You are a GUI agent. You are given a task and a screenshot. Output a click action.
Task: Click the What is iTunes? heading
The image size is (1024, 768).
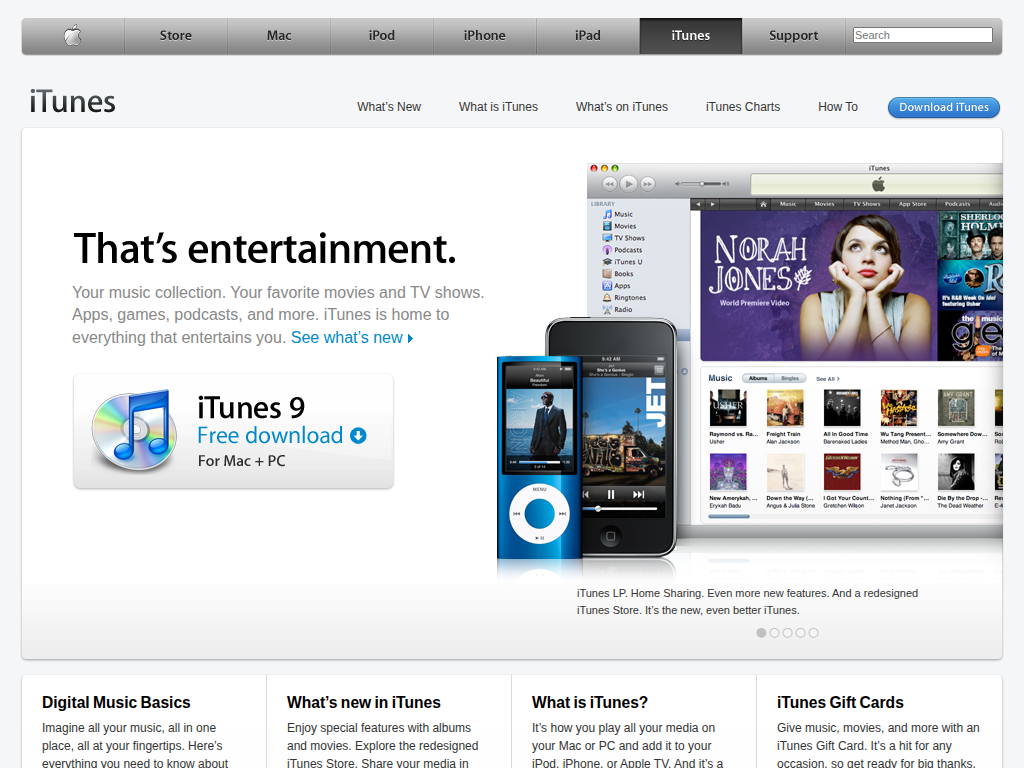click(x=590, y=702)
